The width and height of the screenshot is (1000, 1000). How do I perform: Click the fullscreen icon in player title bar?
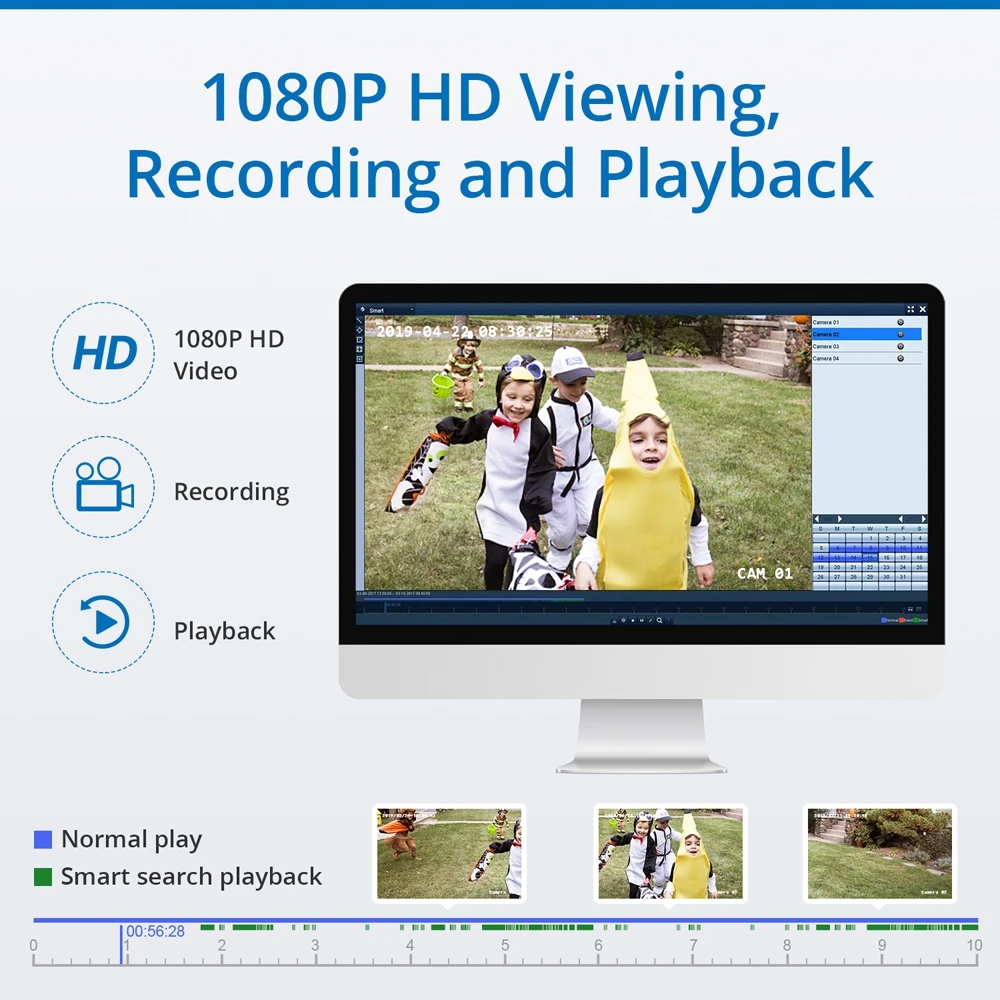pyautogui.click(x=911, y=309)
